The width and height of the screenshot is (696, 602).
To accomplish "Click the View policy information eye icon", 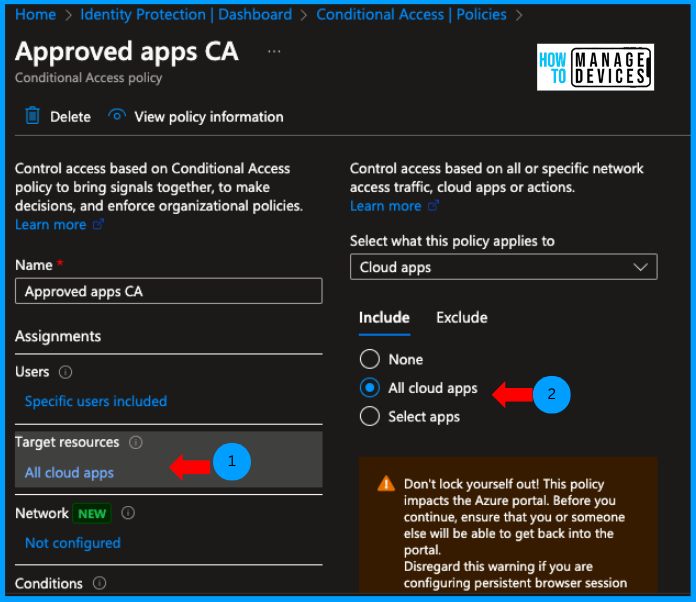I will (117, 116).
